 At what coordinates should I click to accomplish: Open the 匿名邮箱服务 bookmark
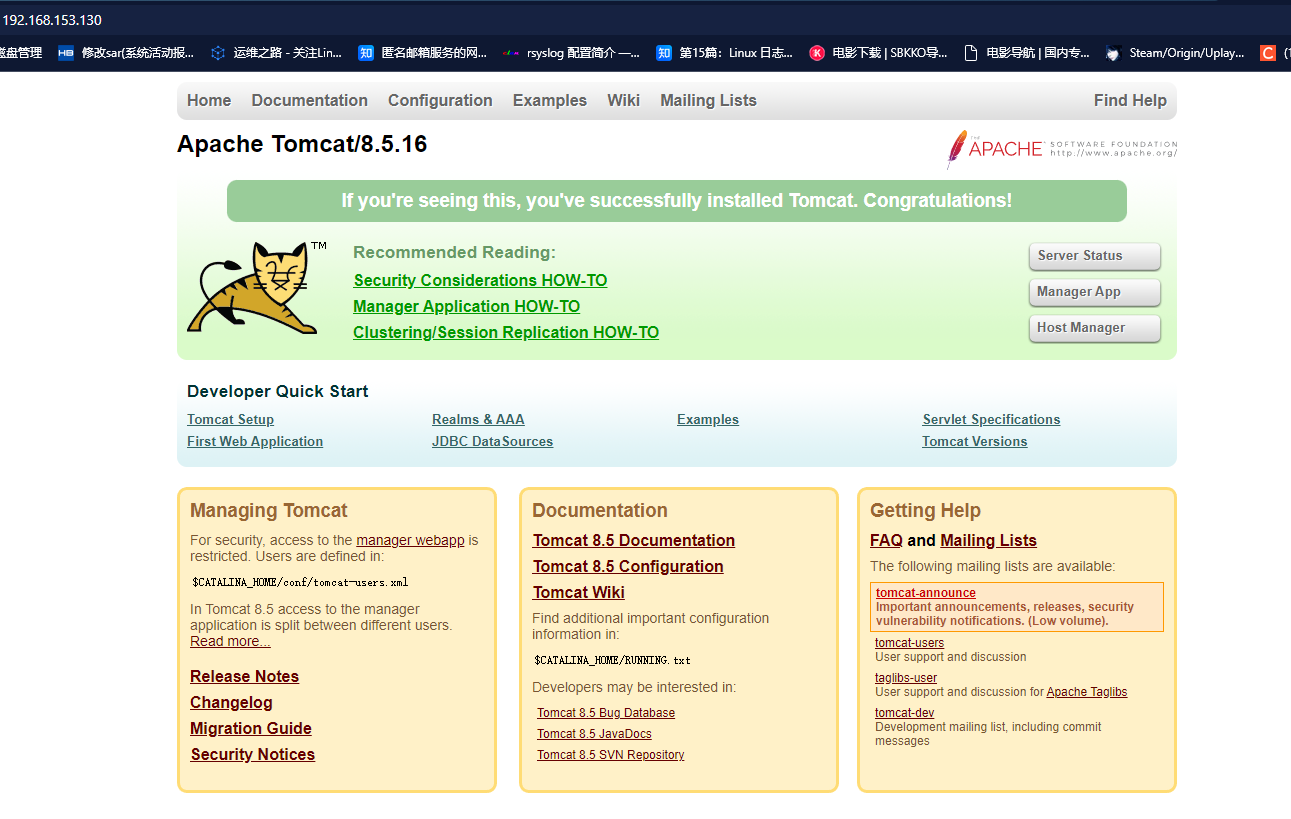coord(423,53)
